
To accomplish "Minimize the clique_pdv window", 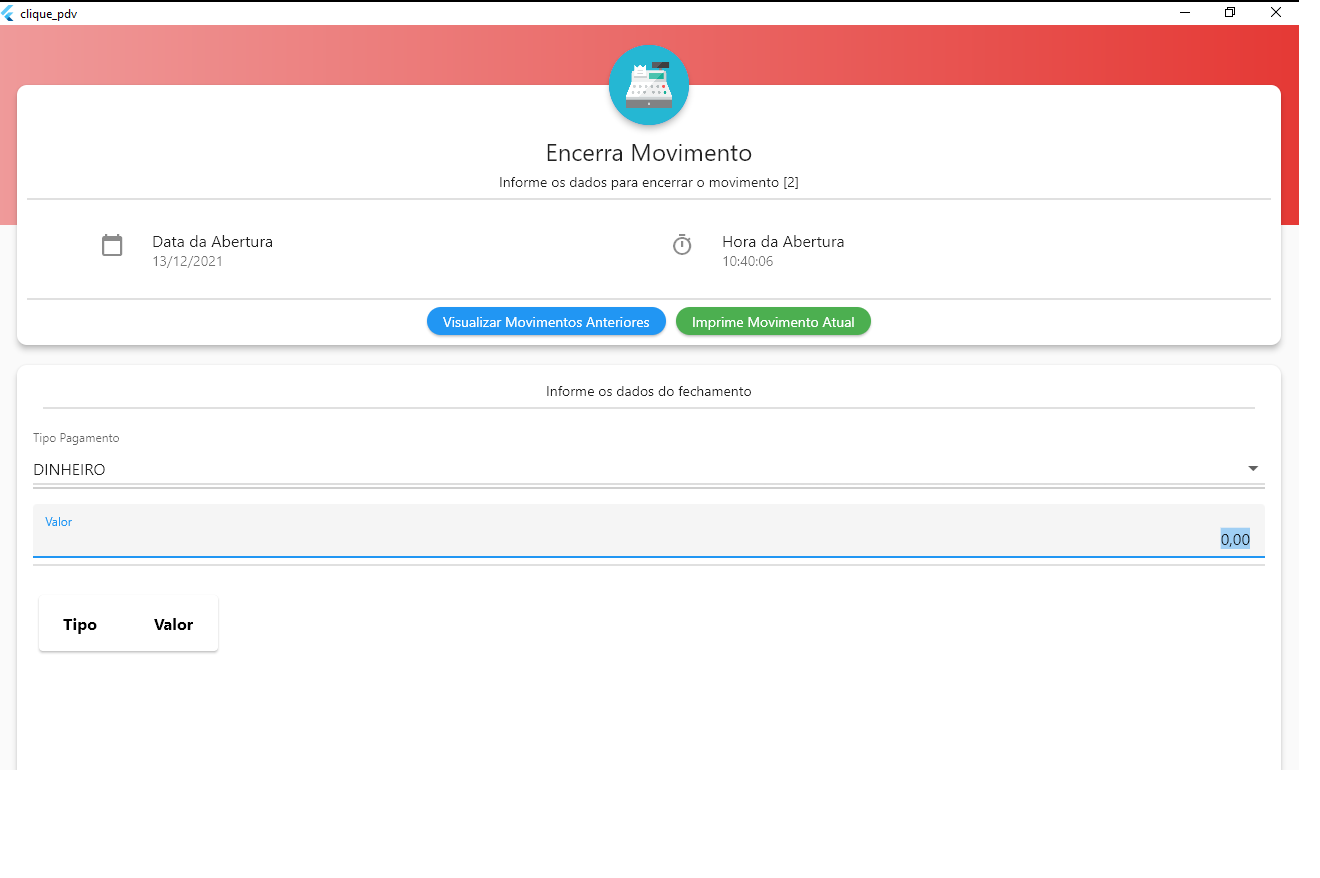I will (1185, 13).
